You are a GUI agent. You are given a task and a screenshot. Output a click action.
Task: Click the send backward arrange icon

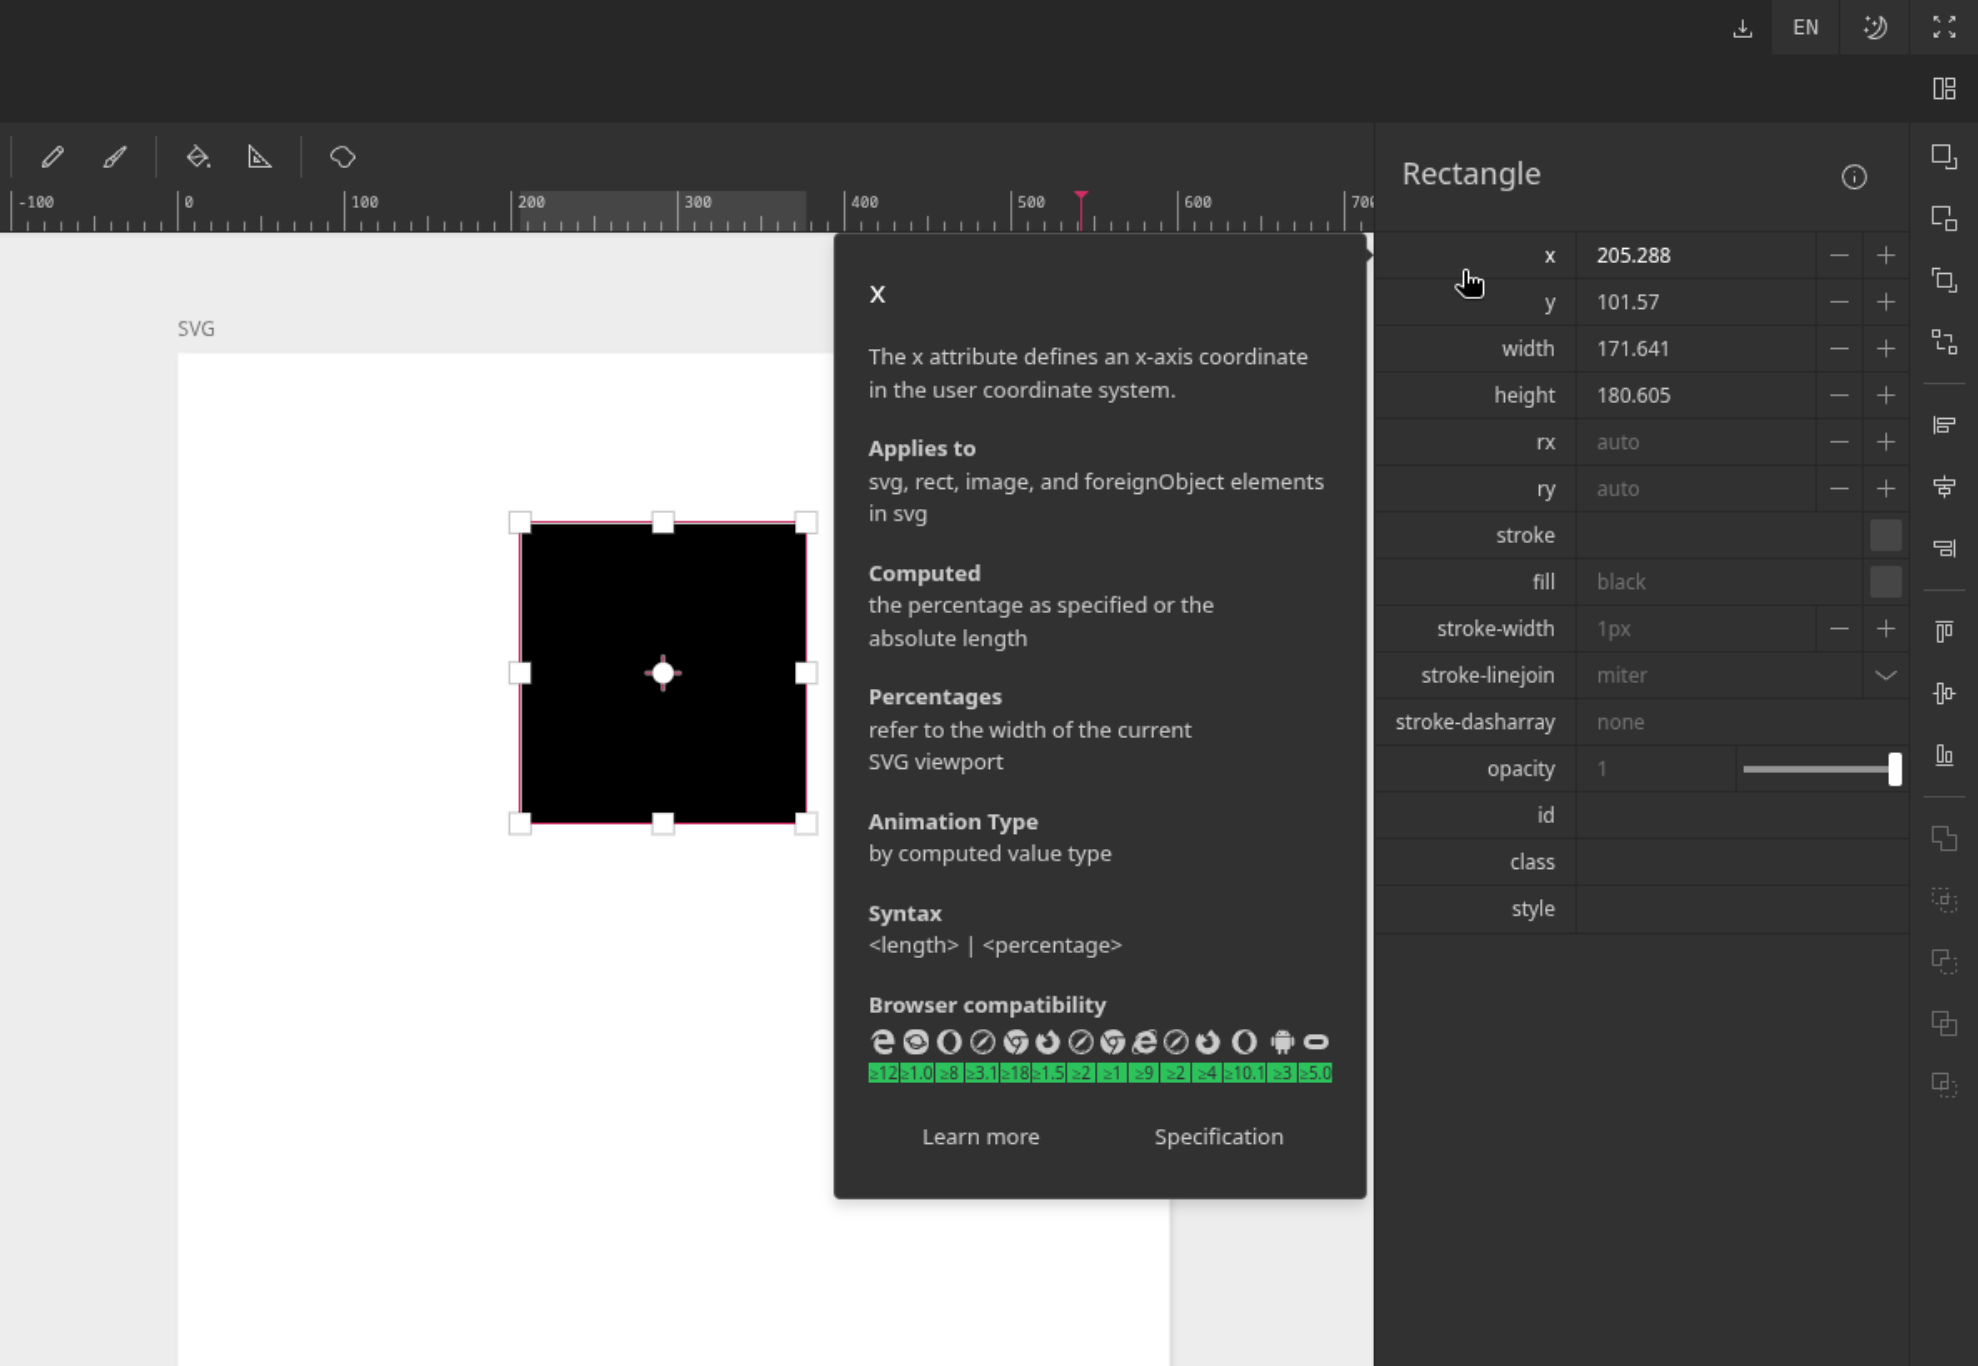pyautogui.click(x=1944, y=219)
